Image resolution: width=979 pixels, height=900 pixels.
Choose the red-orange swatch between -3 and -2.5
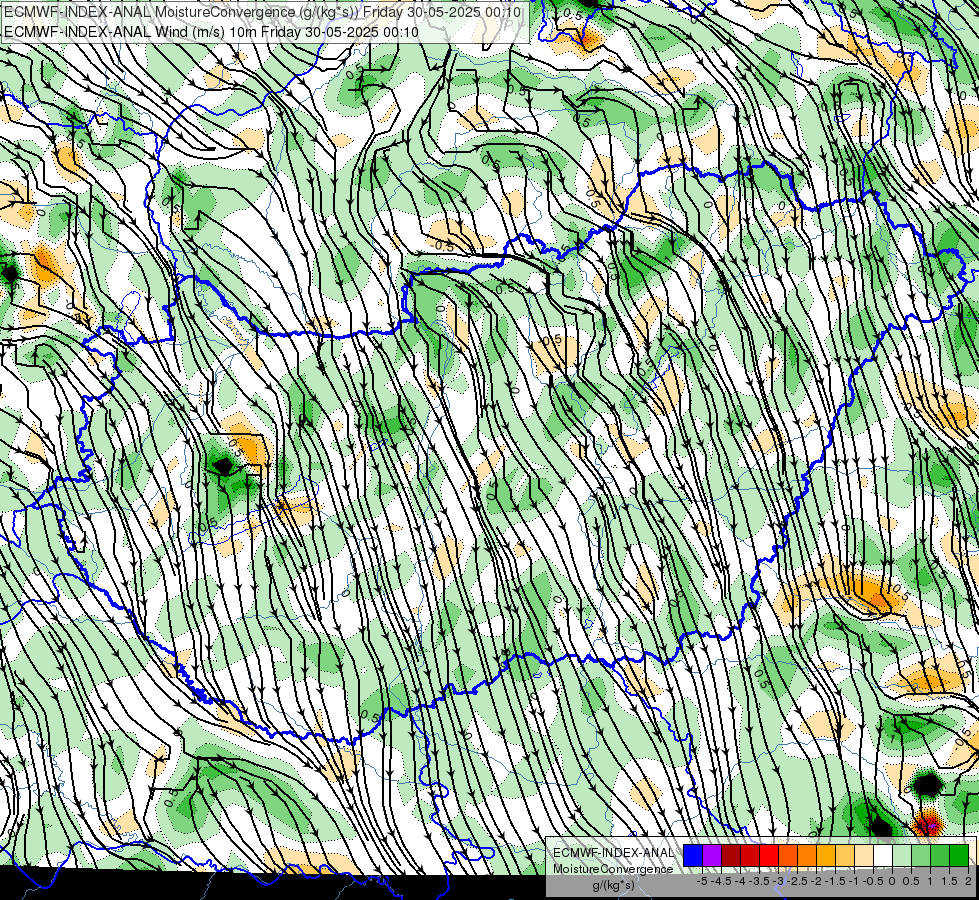(x=788, y=855)
